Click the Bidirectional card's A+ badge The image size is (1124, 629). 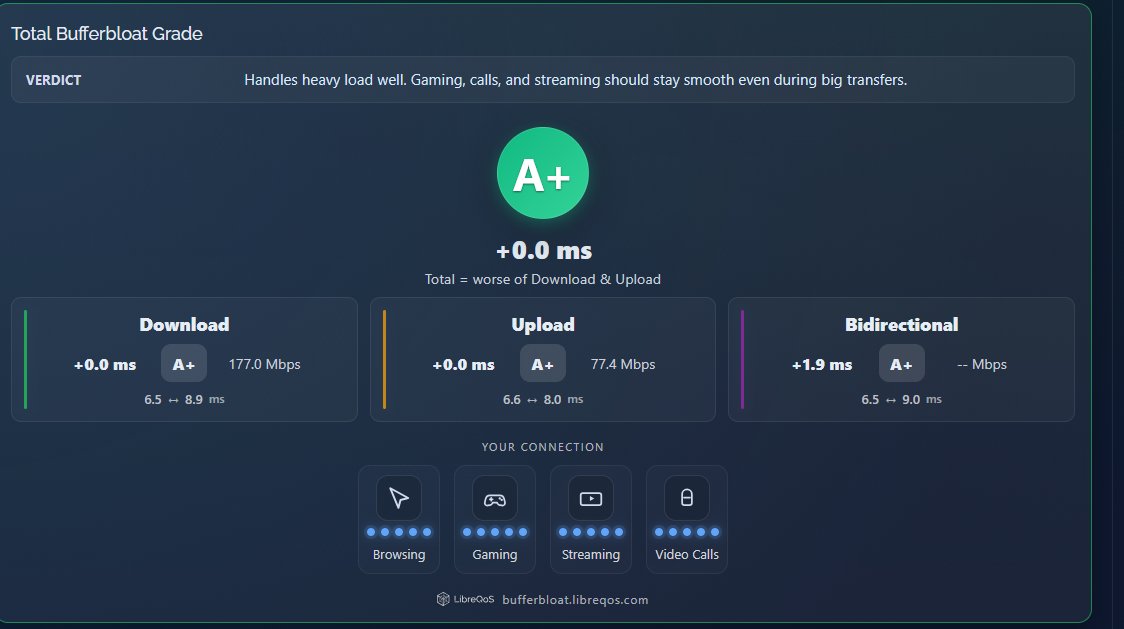point(901,364)
